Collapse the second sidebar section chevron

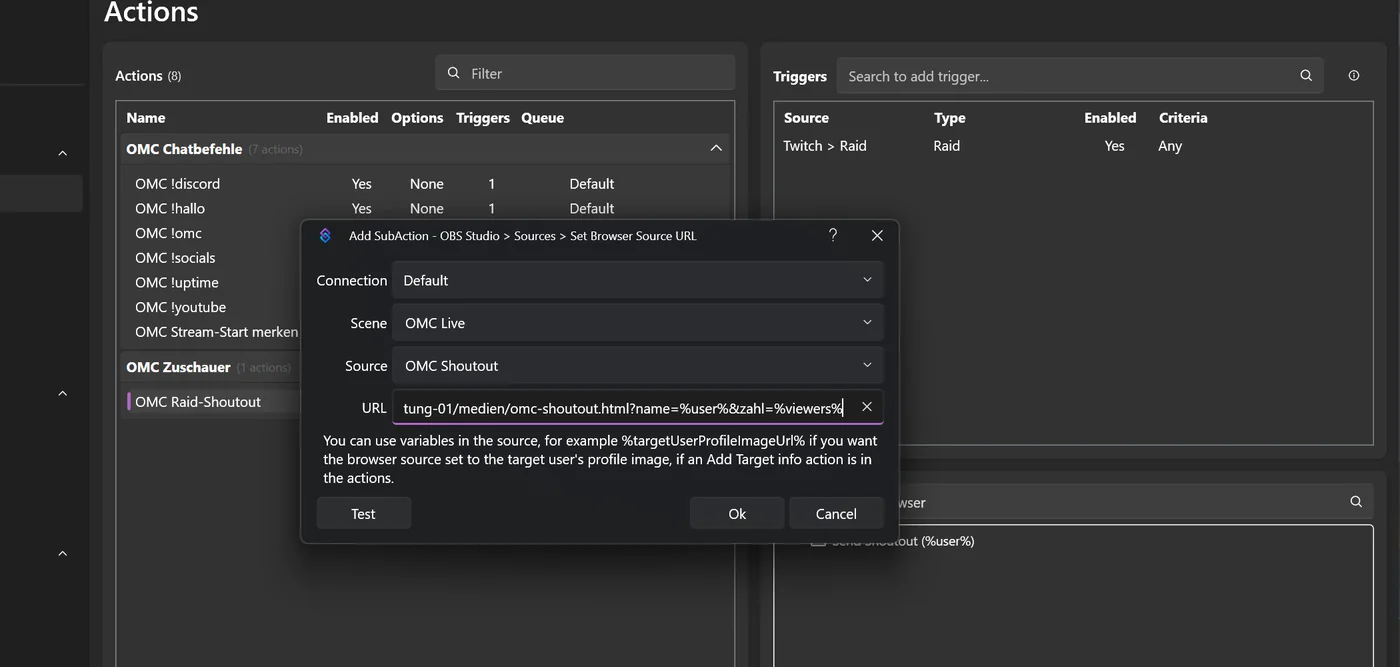pos(62,393)
